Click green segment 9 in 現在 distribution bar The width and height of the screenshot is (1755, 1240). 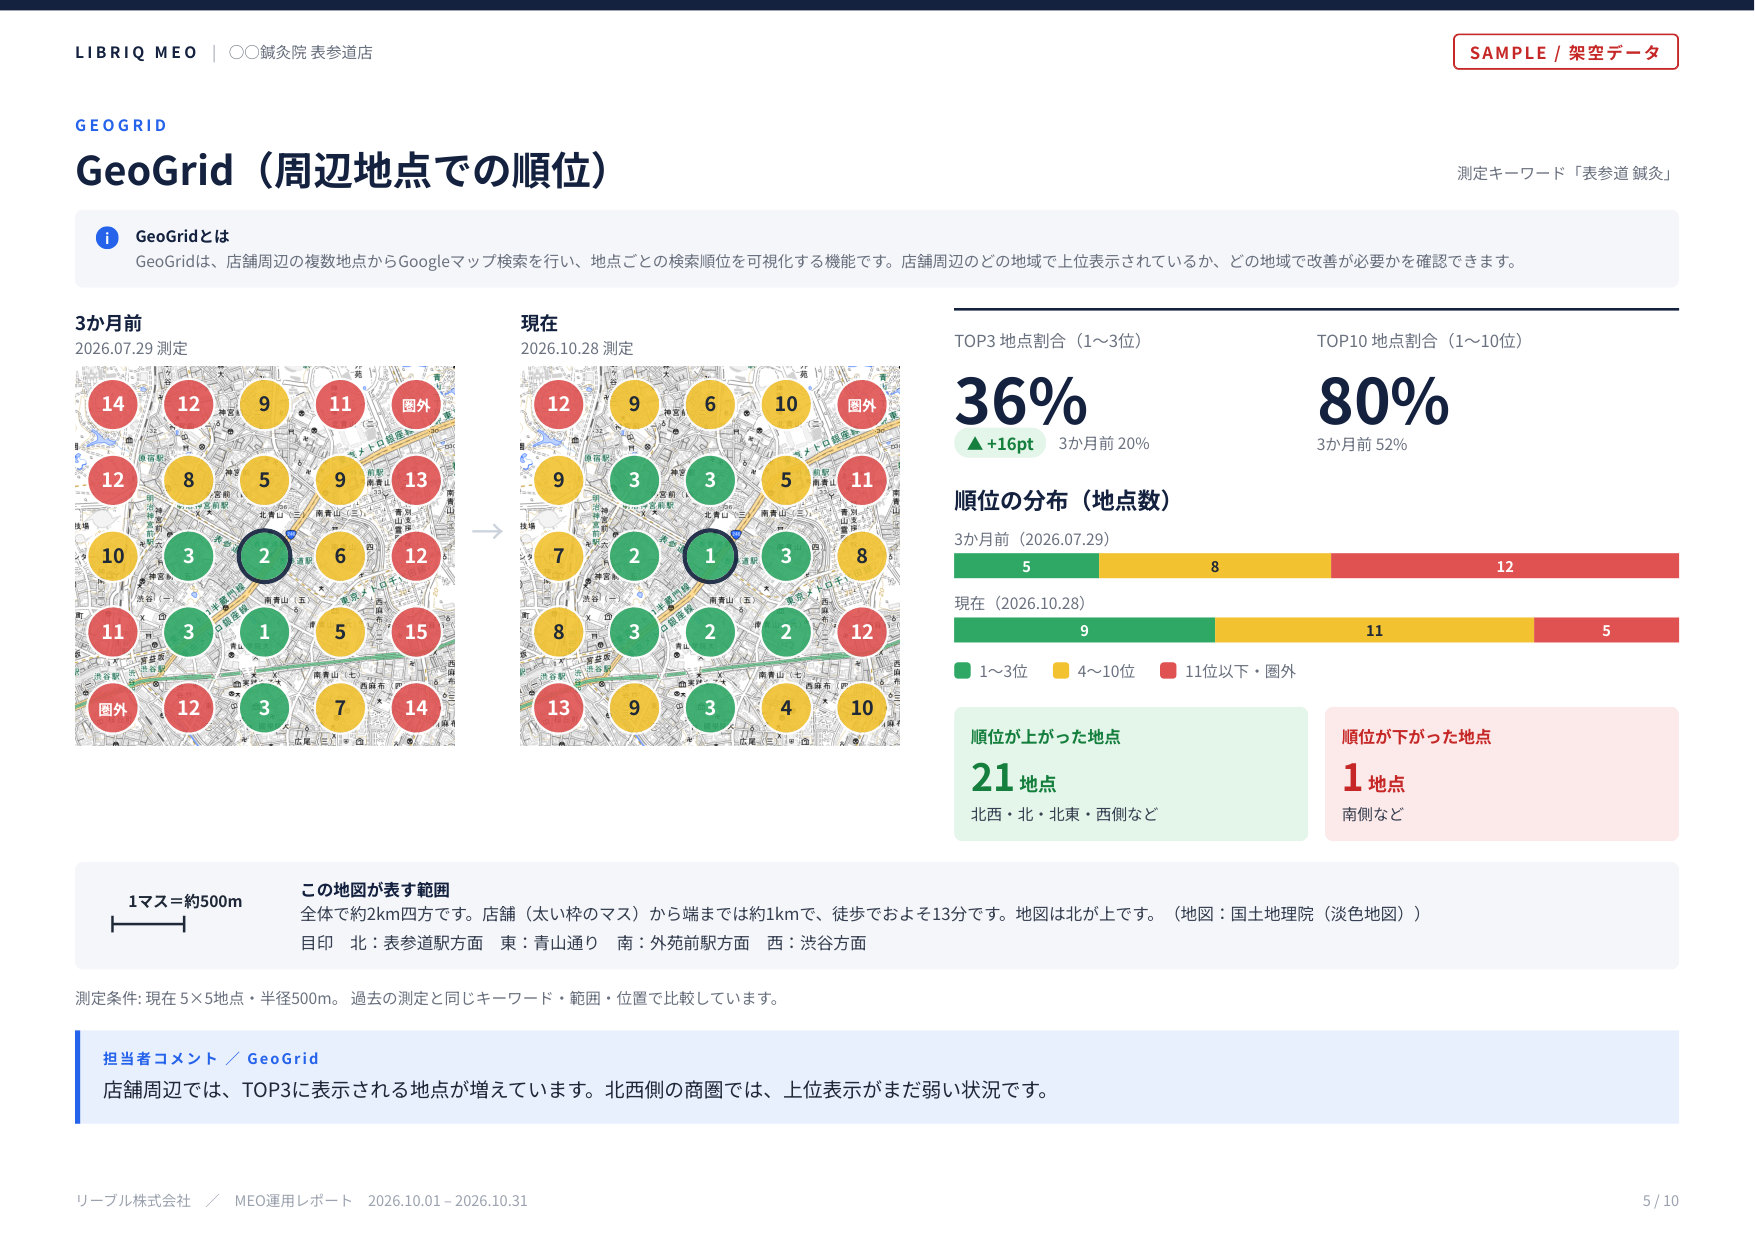pos(1084,630)
